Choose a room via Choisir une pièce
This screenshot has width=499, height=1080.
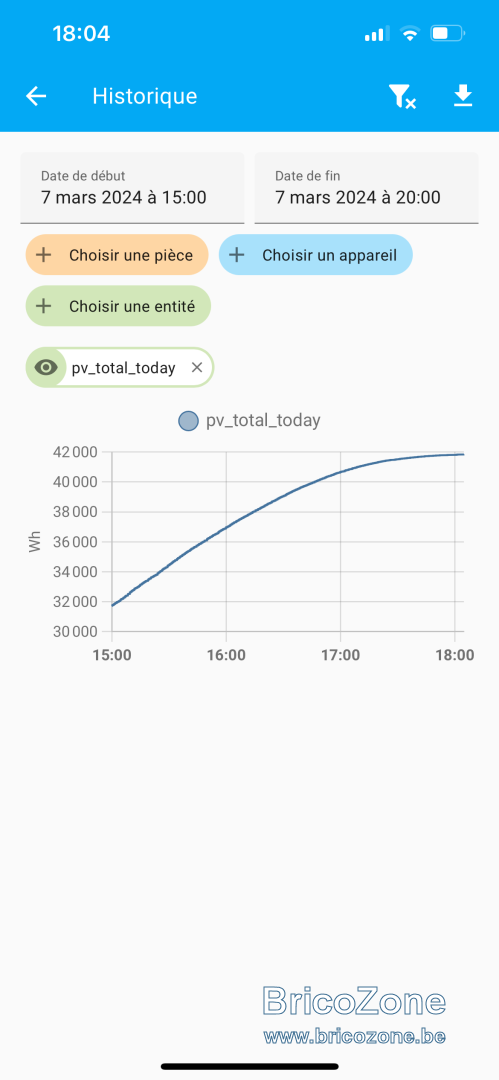coord(117,255)
